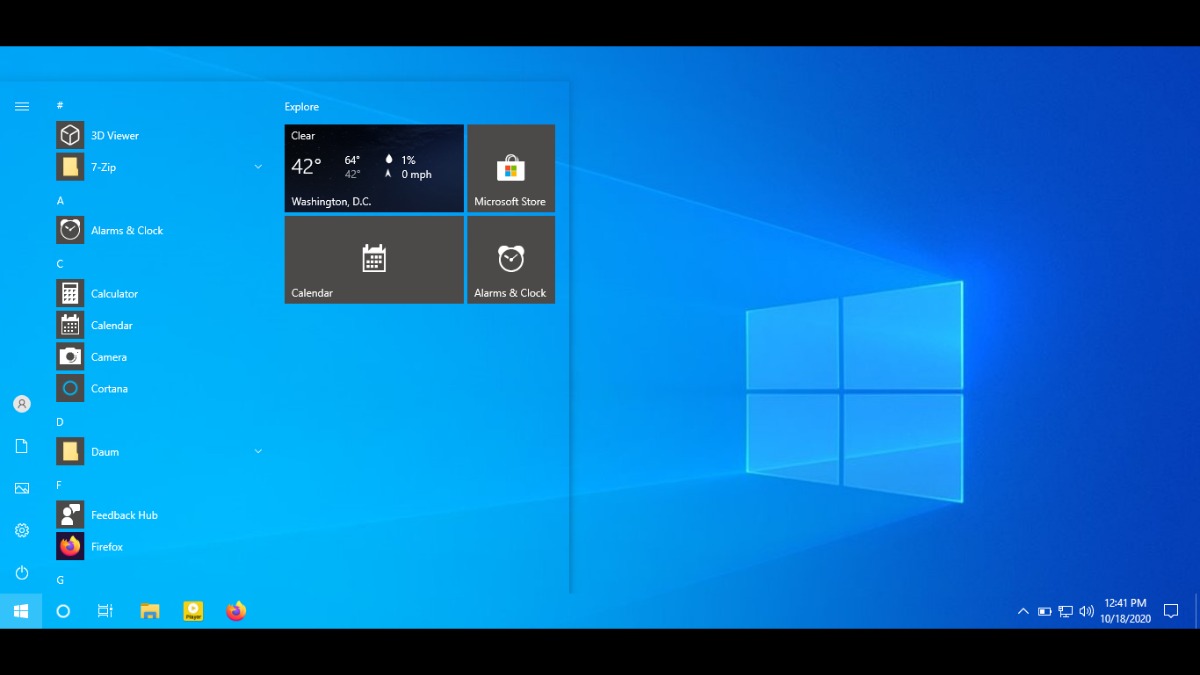Image resolution: width=1200 pixels, height=675 pixels.
Task: Open Task View on the taskbar
Action: click(105, 610)
